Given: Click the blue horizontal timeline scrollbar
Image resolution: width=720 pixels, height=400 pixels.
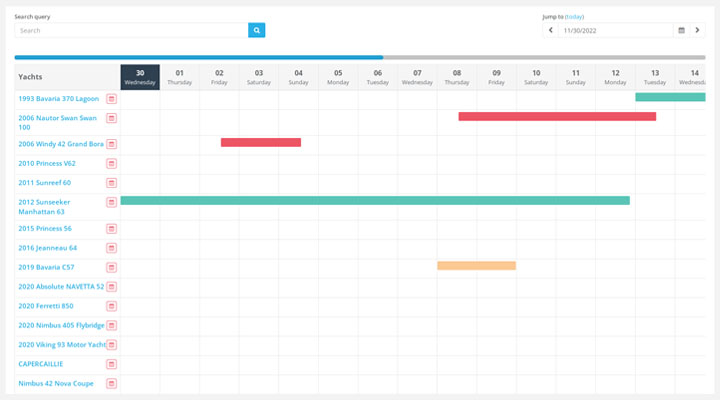Looking at the screenshot, I should 200,57.
